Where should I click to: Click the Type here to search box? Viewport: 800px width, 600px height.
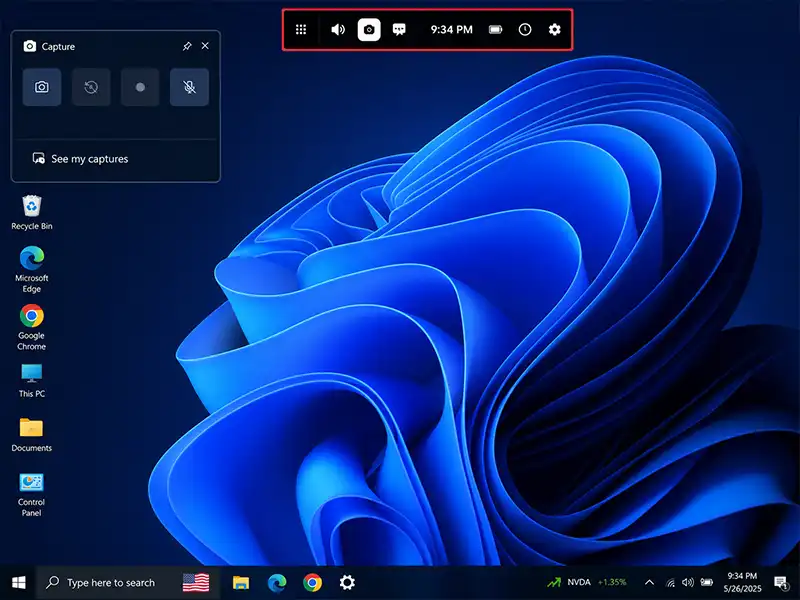[128, 582]
